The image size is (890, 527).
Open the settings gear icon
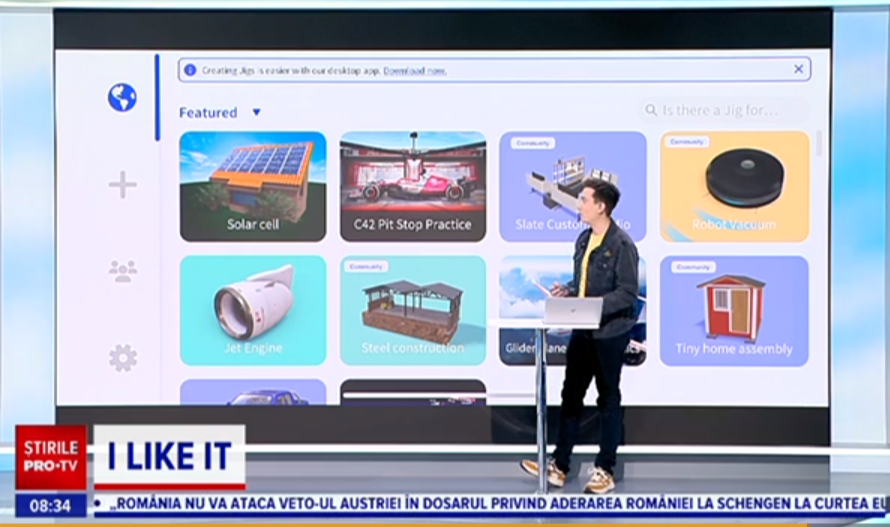point(122,358)
